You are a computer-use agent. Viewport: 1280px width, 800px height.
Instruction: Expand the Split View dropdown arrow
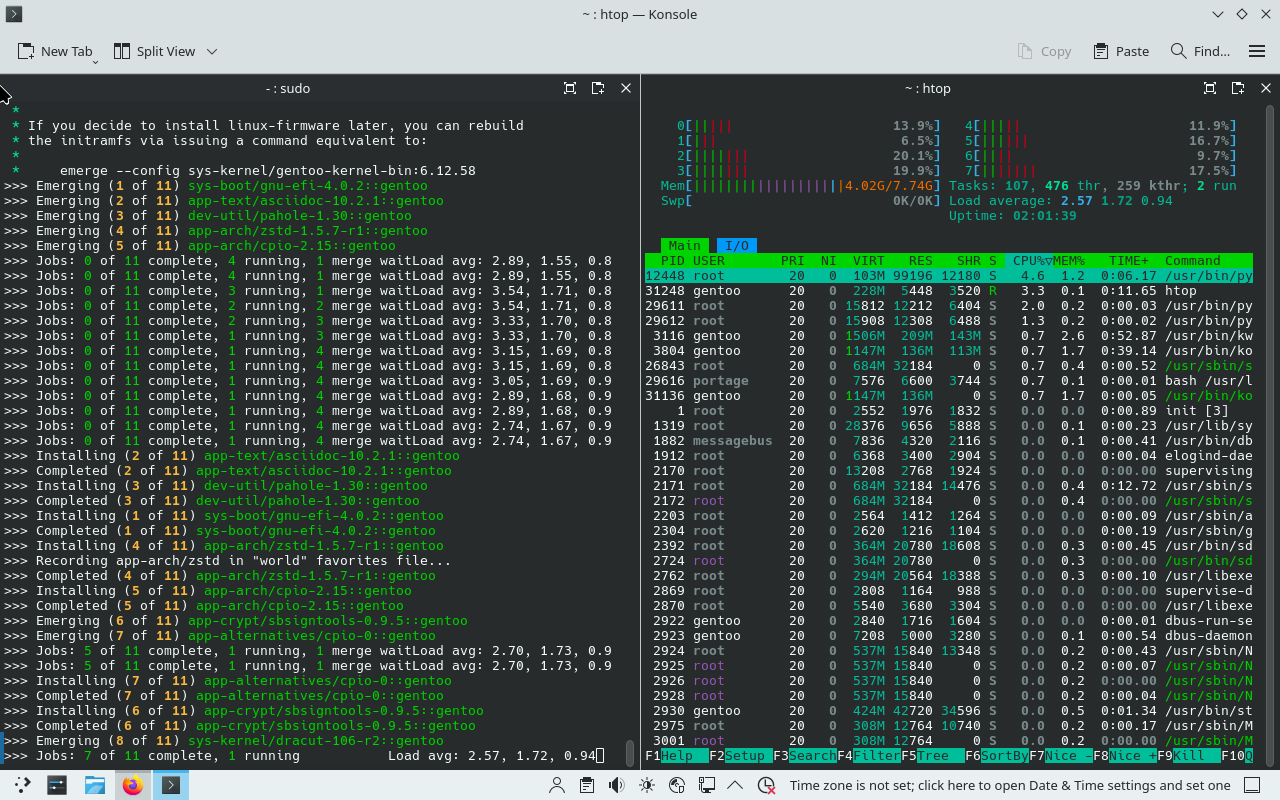pos(212,51)
